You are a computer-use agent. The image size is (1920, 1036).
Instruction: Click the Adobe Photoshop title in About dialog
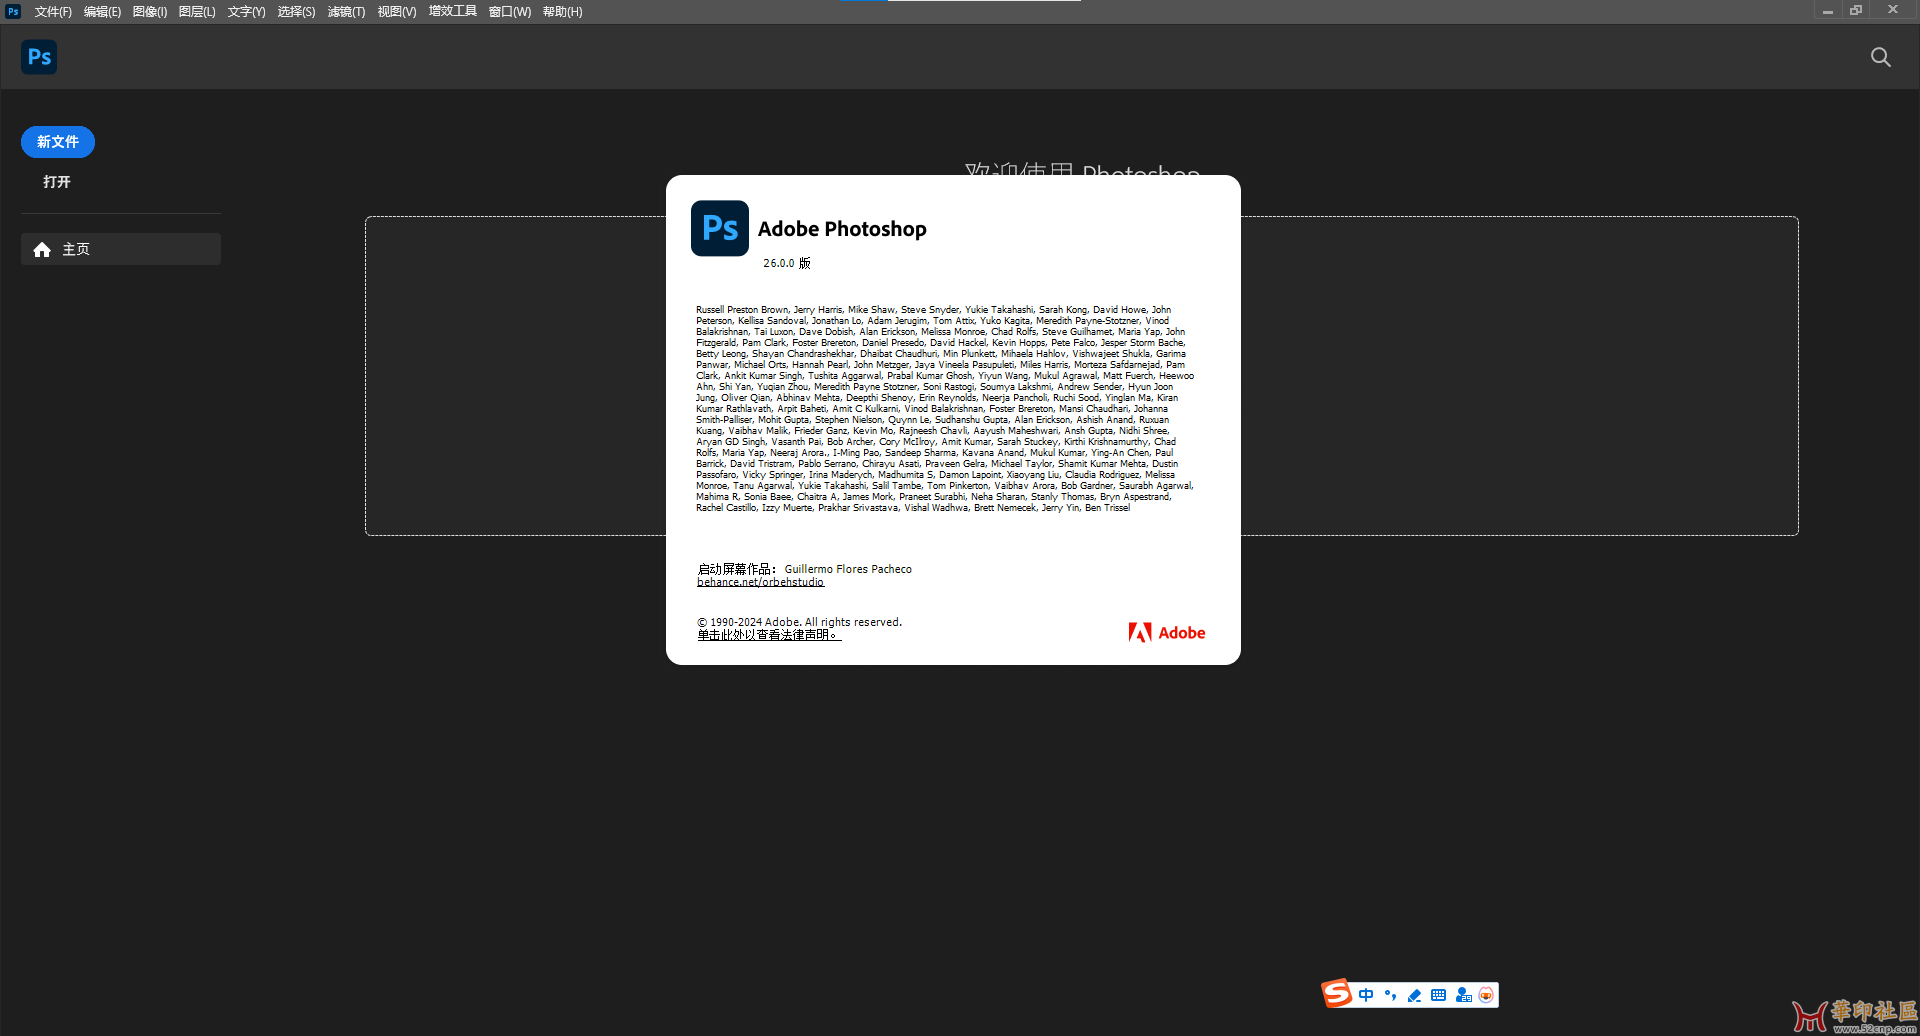[x=842, y=229]
